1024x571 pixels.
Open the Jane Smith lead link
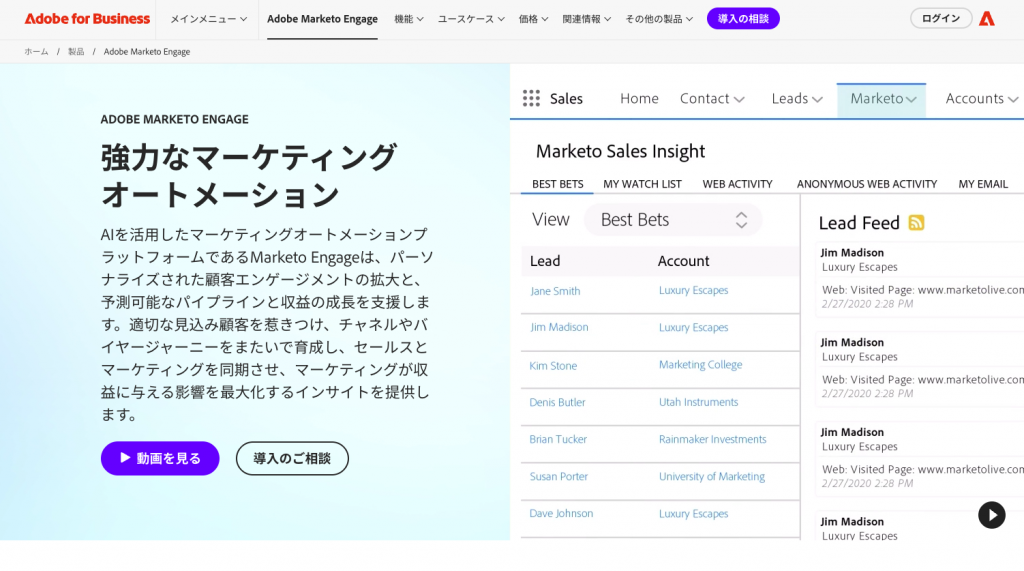[555, 291]
